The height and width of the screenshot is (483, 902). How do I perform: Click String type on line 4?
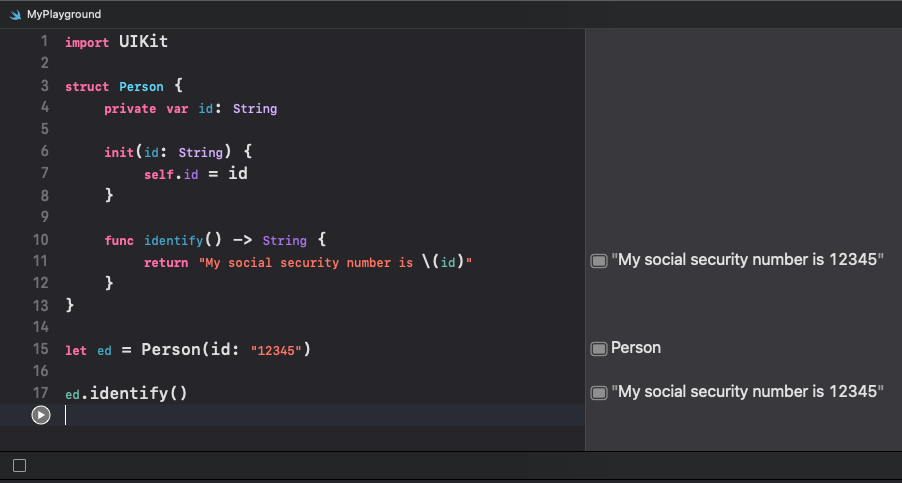(x=255, y=109)
